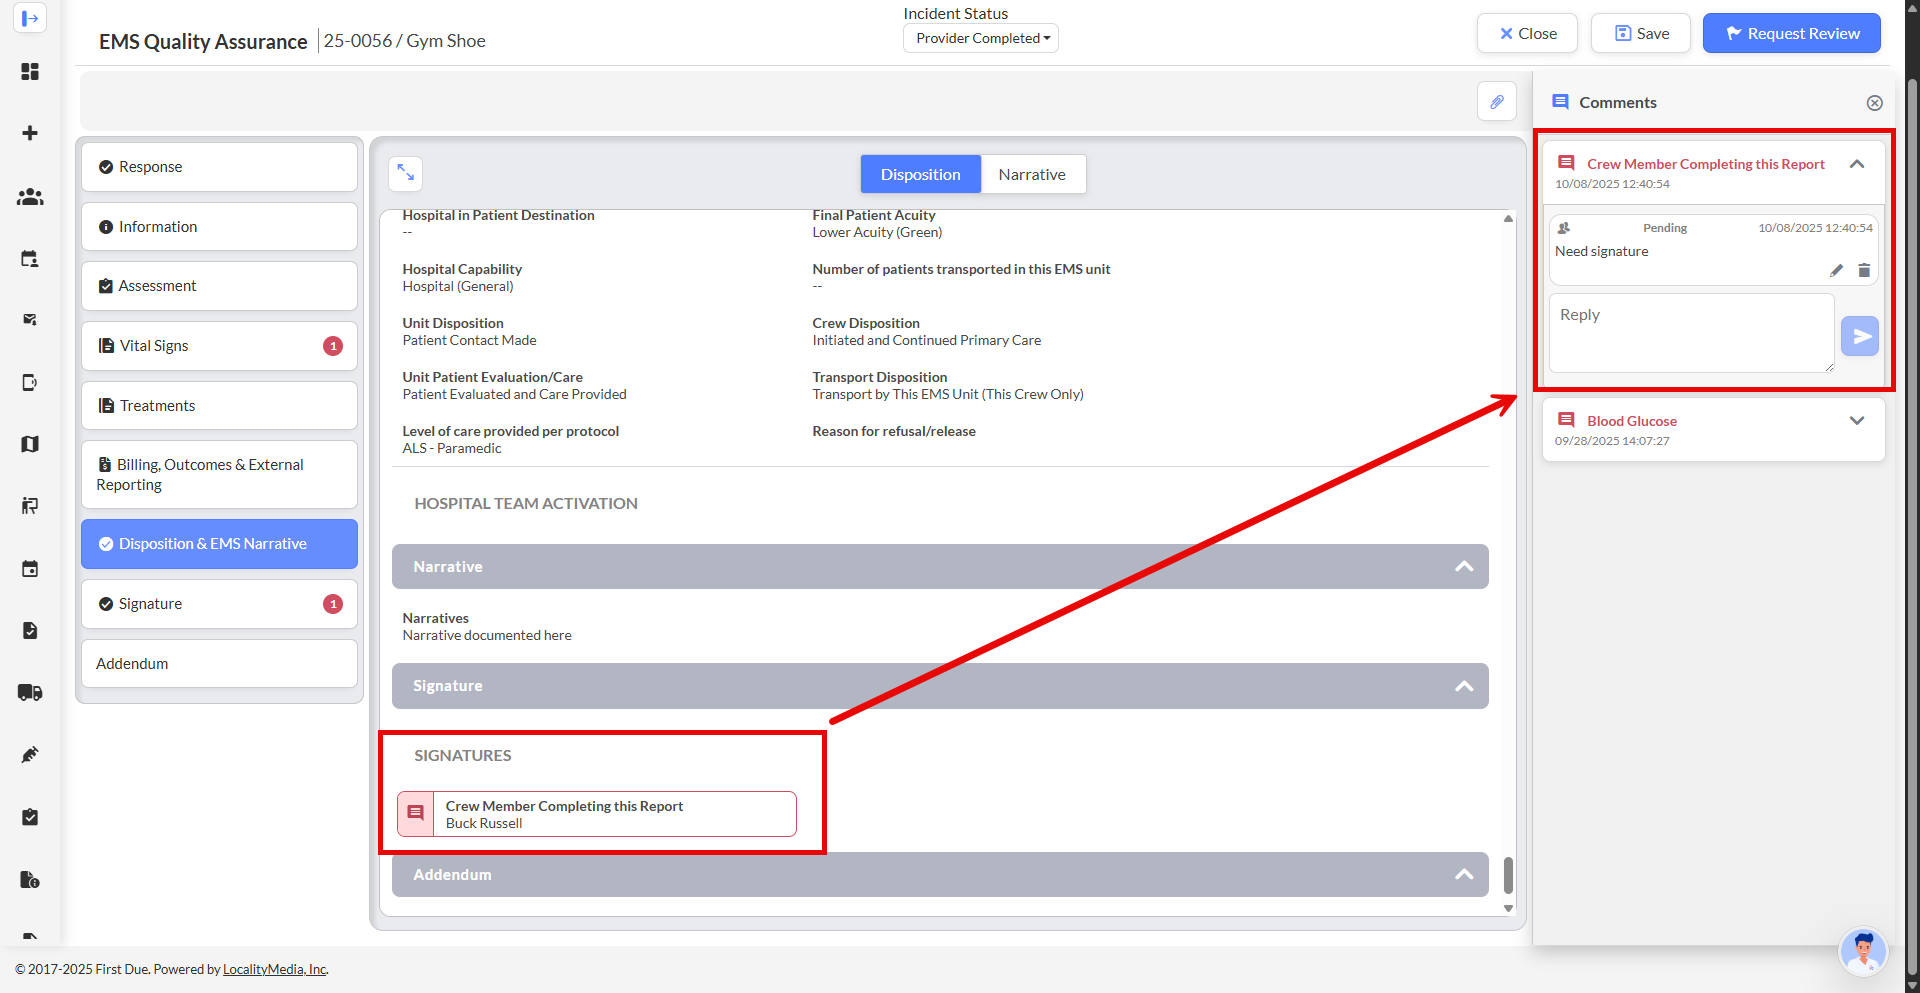This screenshot has width=1920, height=993.
Task: Click the Request Review button
Action: click(x=1791, y=33)
